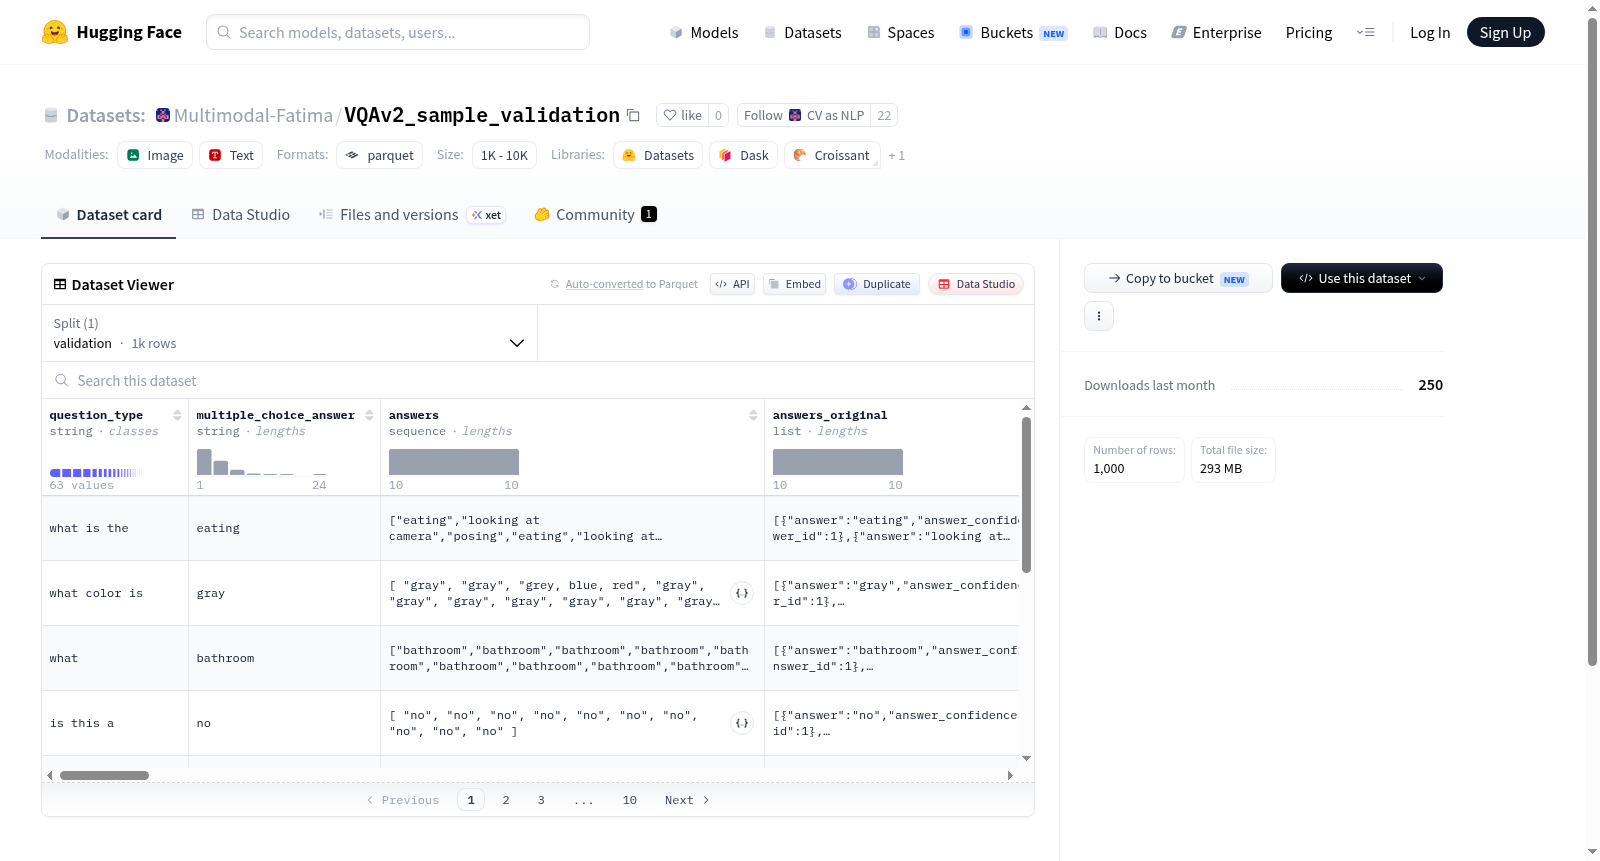1600x861 pixels.
Task: Click Next page in the pagination
Action: (x=687, y=800)
